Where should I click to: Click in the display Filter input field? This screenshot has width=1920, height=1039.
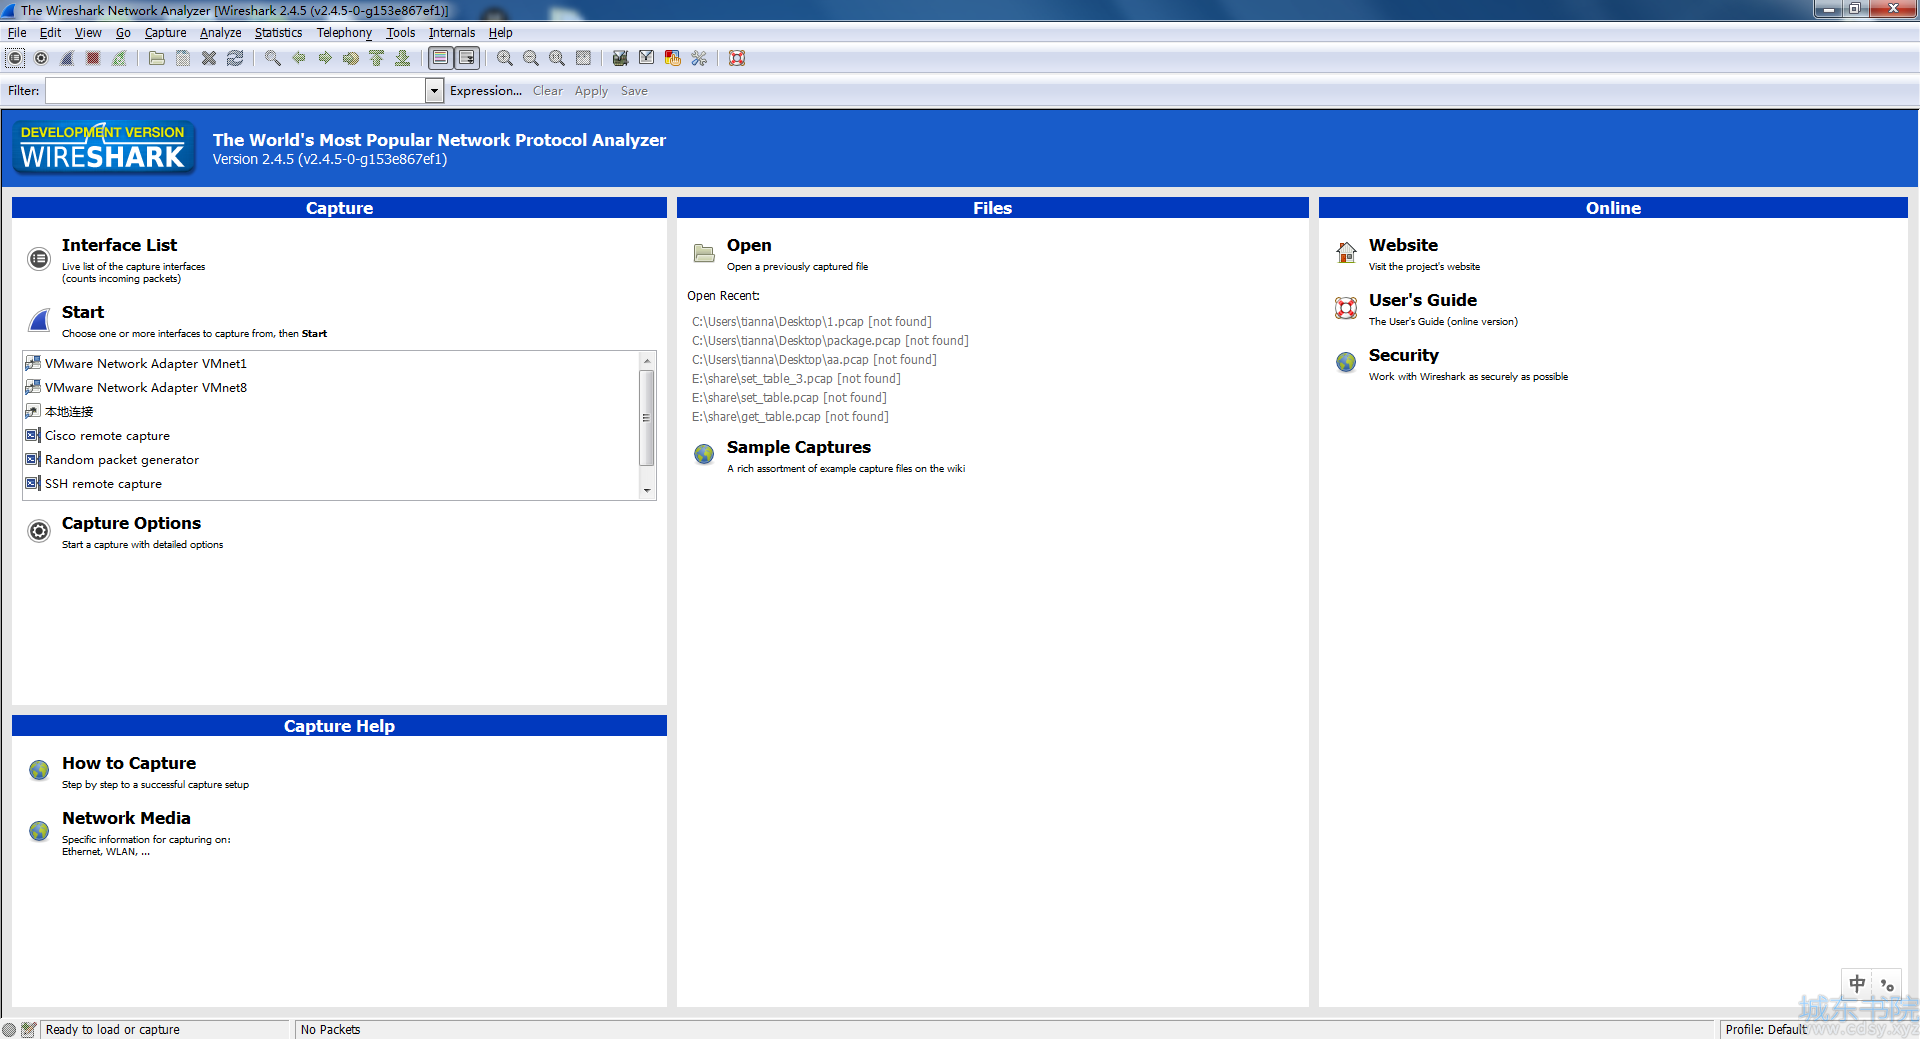[x=236, y=91]
